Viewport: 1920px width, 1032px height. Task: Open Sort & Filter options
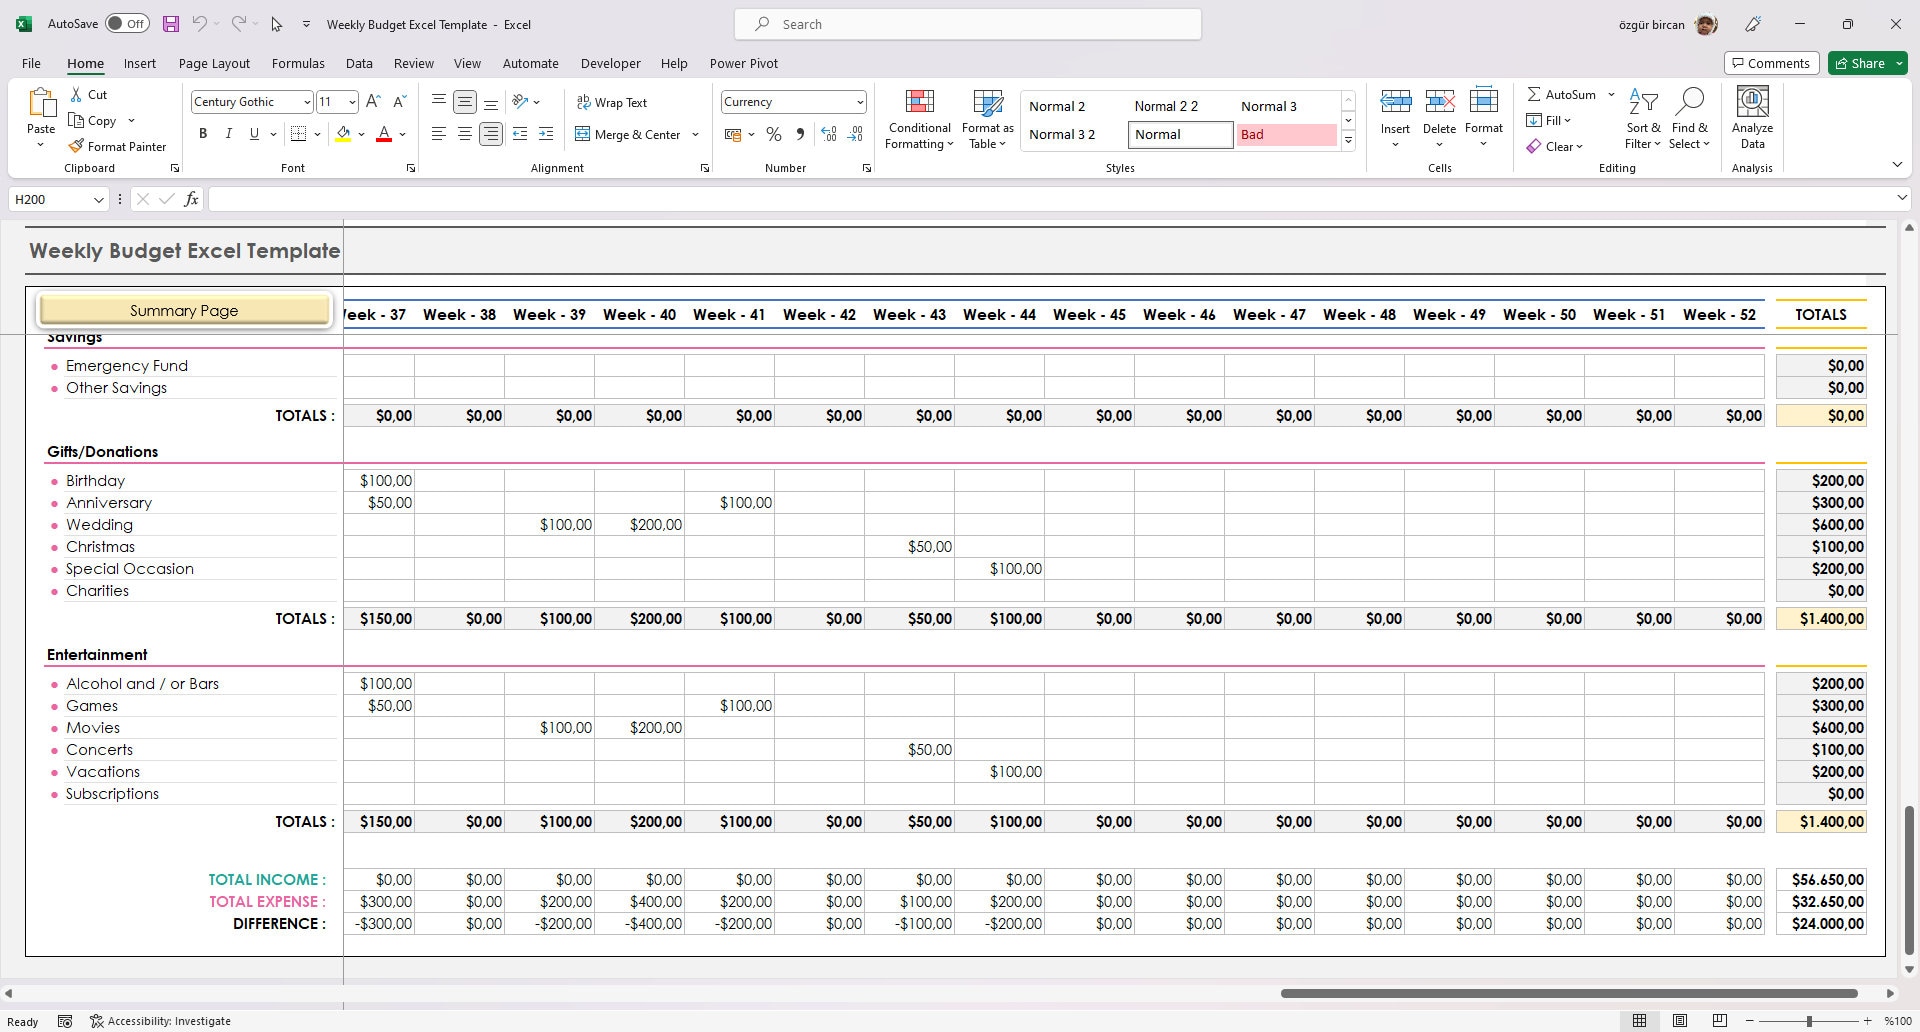pyautogui.click(x=1643, y=118)
